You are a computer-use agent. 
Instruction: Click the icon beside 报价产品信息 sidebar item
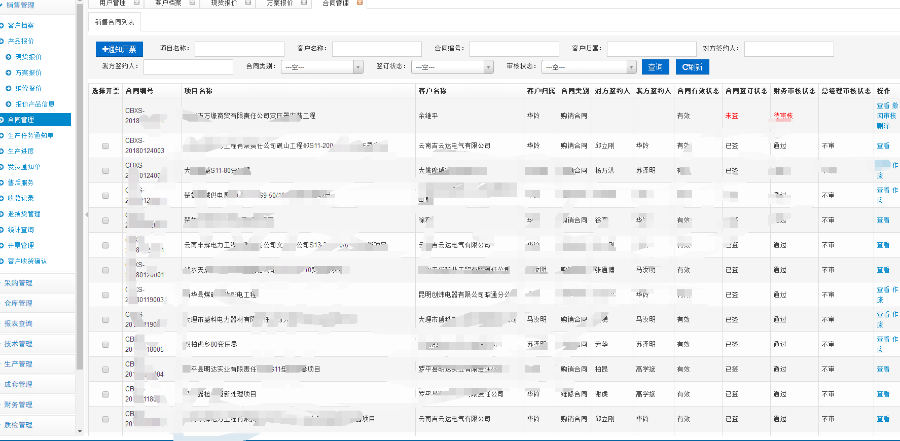9,104
